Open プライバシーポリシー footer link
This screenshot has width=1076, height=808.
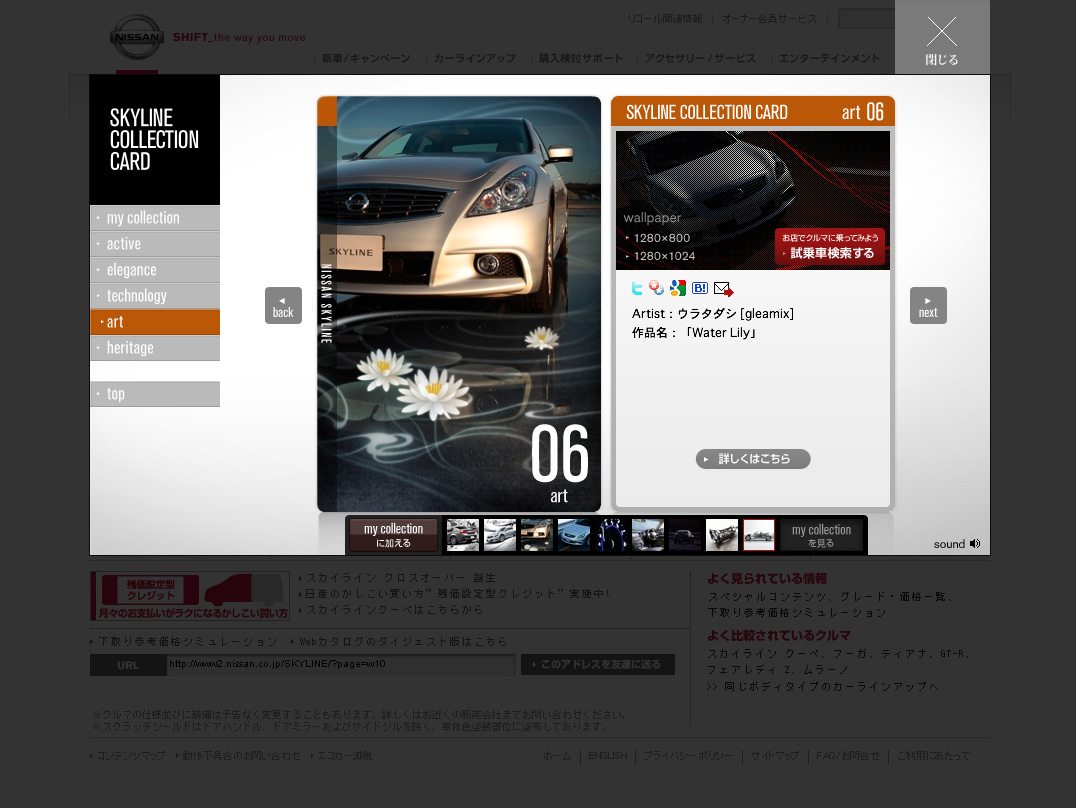tap(688, 755)
